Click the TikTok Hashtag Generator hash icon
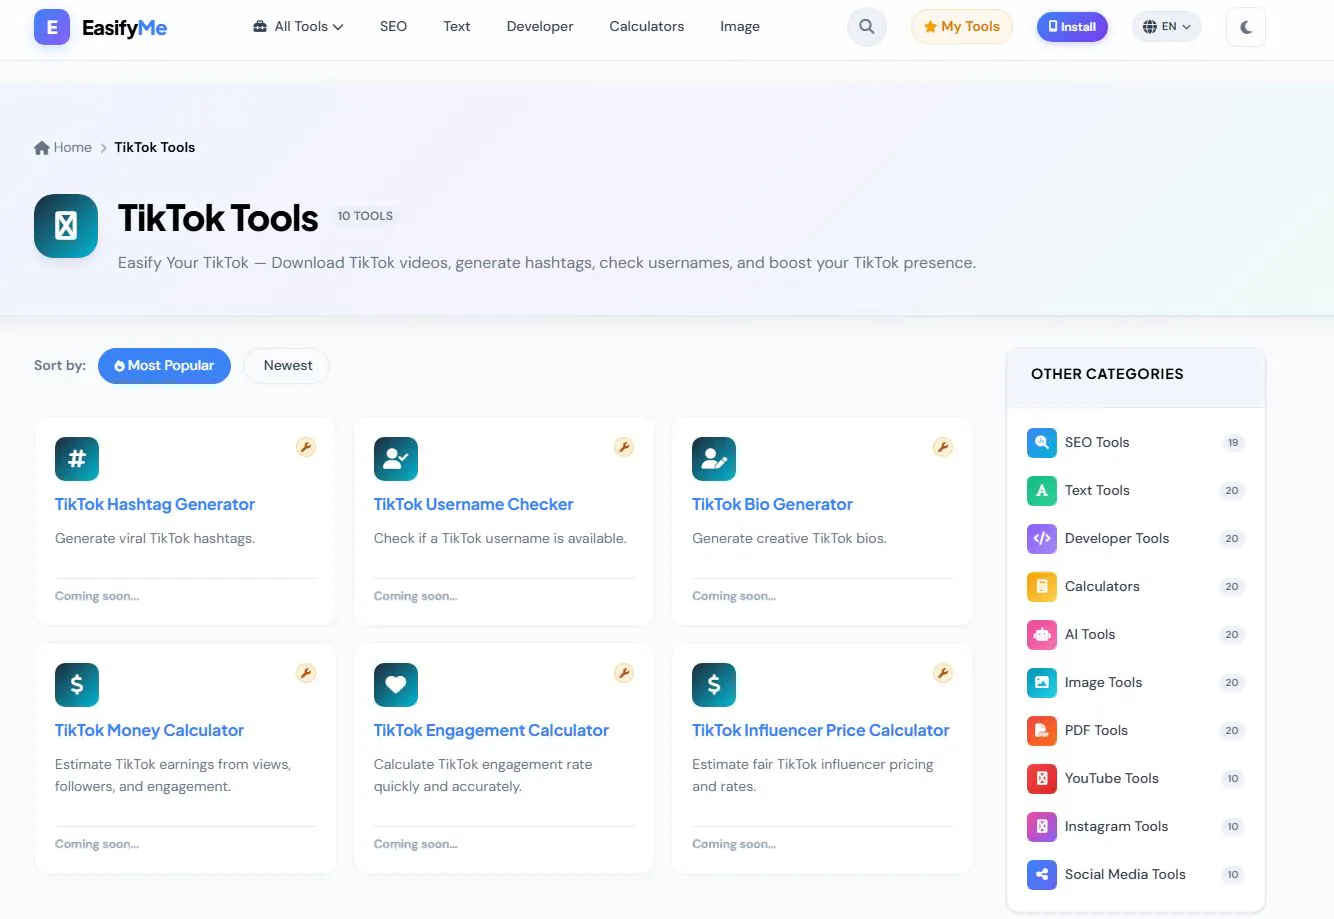This screenshot has width=1334, height=919. 77,459
